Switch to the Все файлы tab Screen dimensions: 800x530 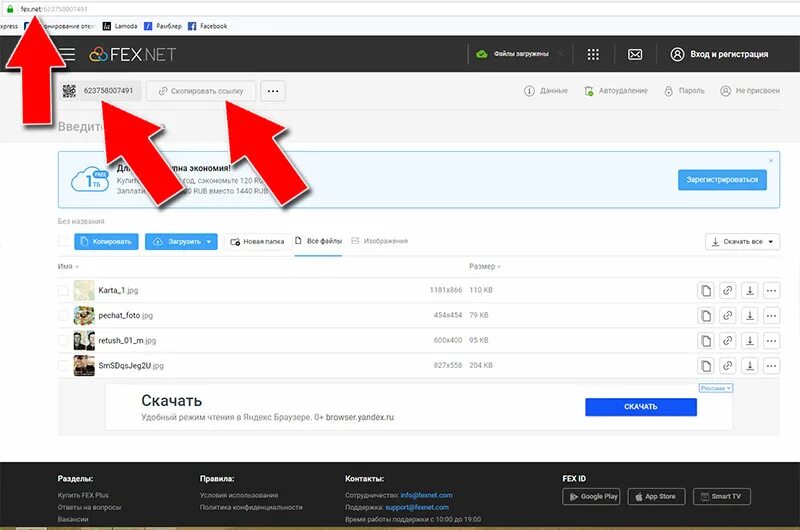click(x=318, y=241)
